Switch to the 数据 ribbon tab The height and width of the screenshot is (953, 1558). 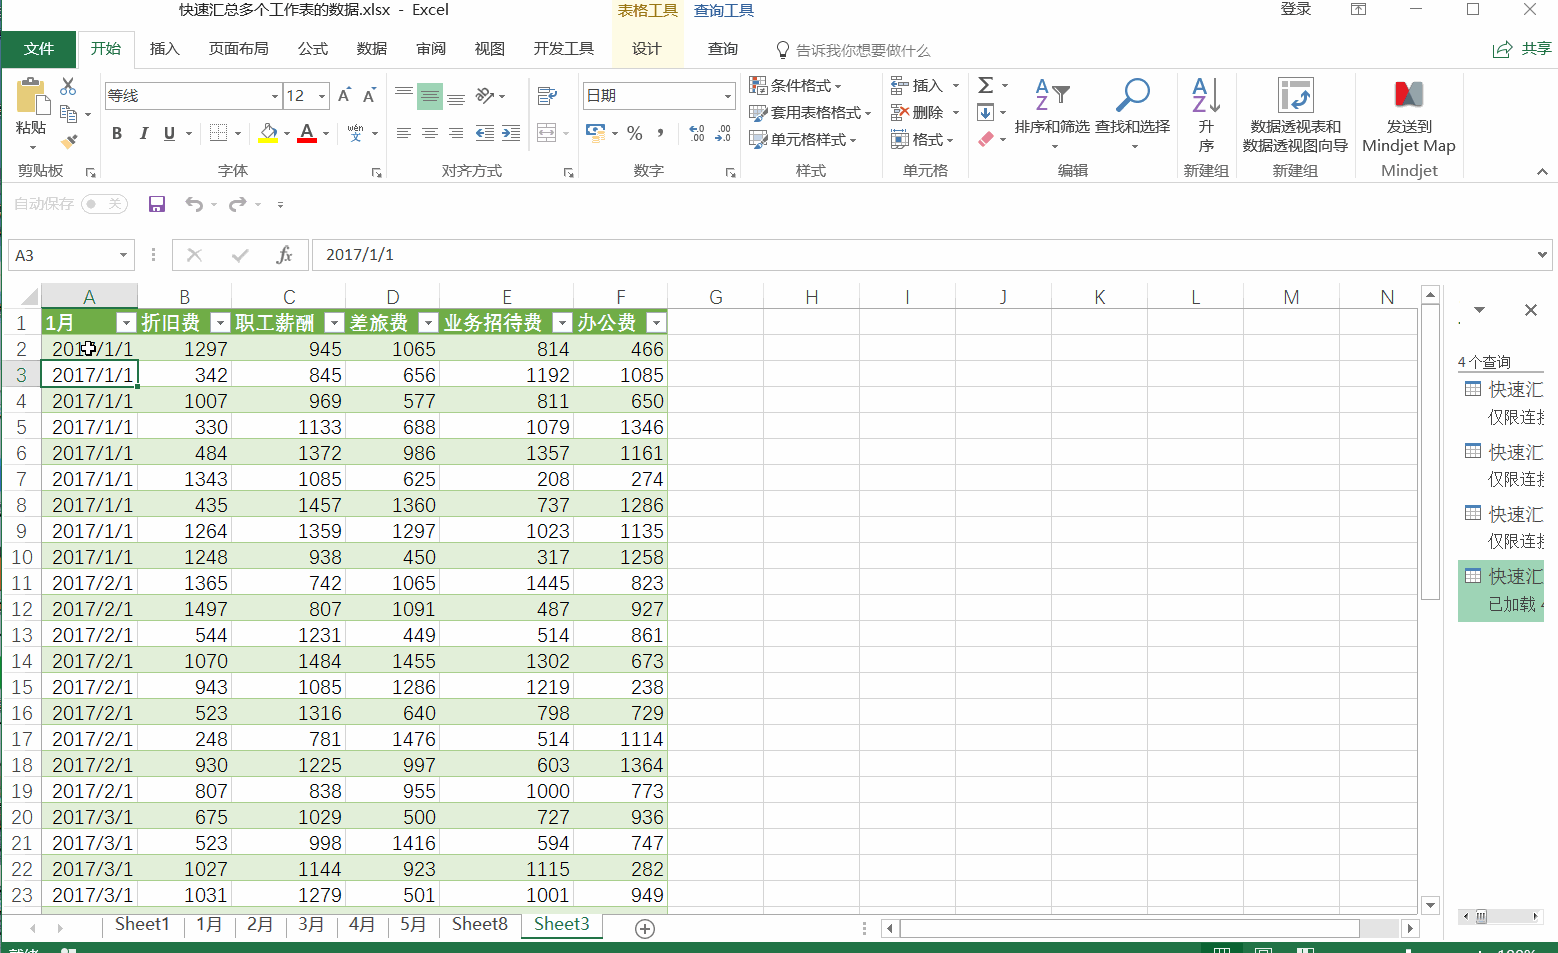[x=371, y=49]
